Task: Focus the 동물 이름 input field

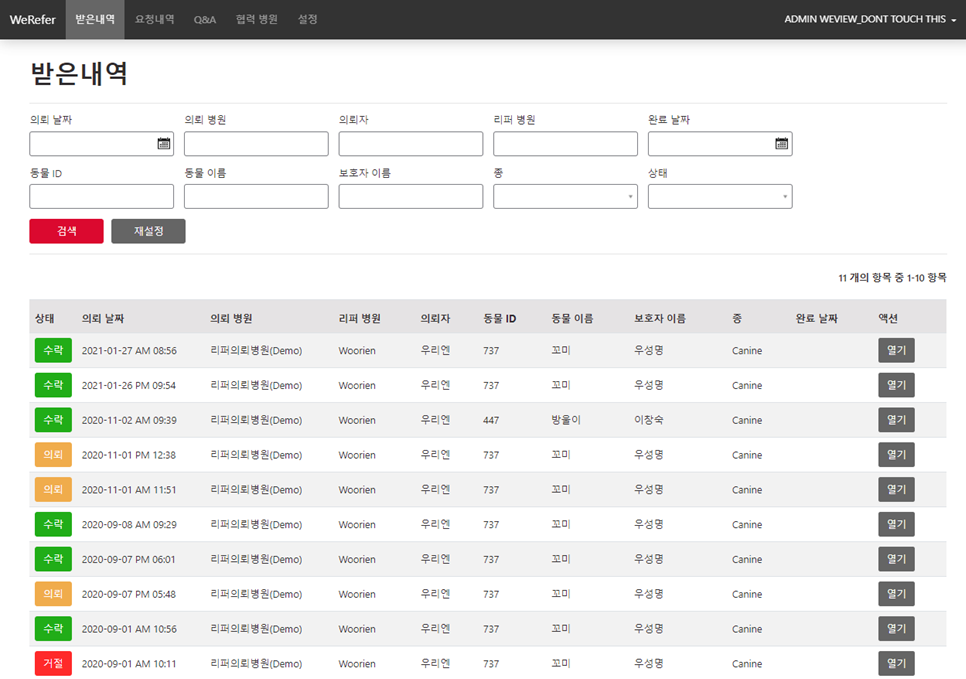Action: point(256,197)
